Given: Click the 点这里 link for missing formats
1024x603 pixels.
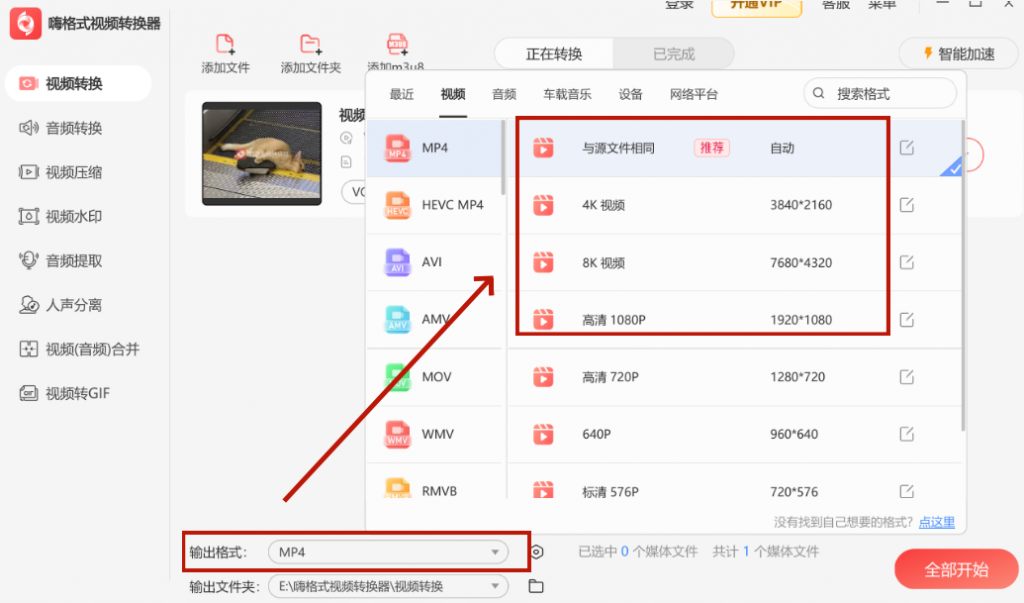Looking at the screenshot, I should coord(936,521).
